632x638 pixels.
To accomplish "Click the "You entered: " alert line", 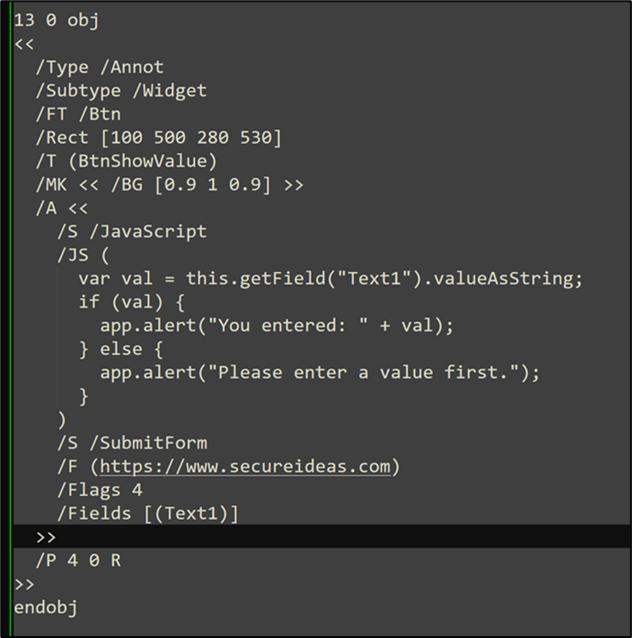I will pos(276,324).
